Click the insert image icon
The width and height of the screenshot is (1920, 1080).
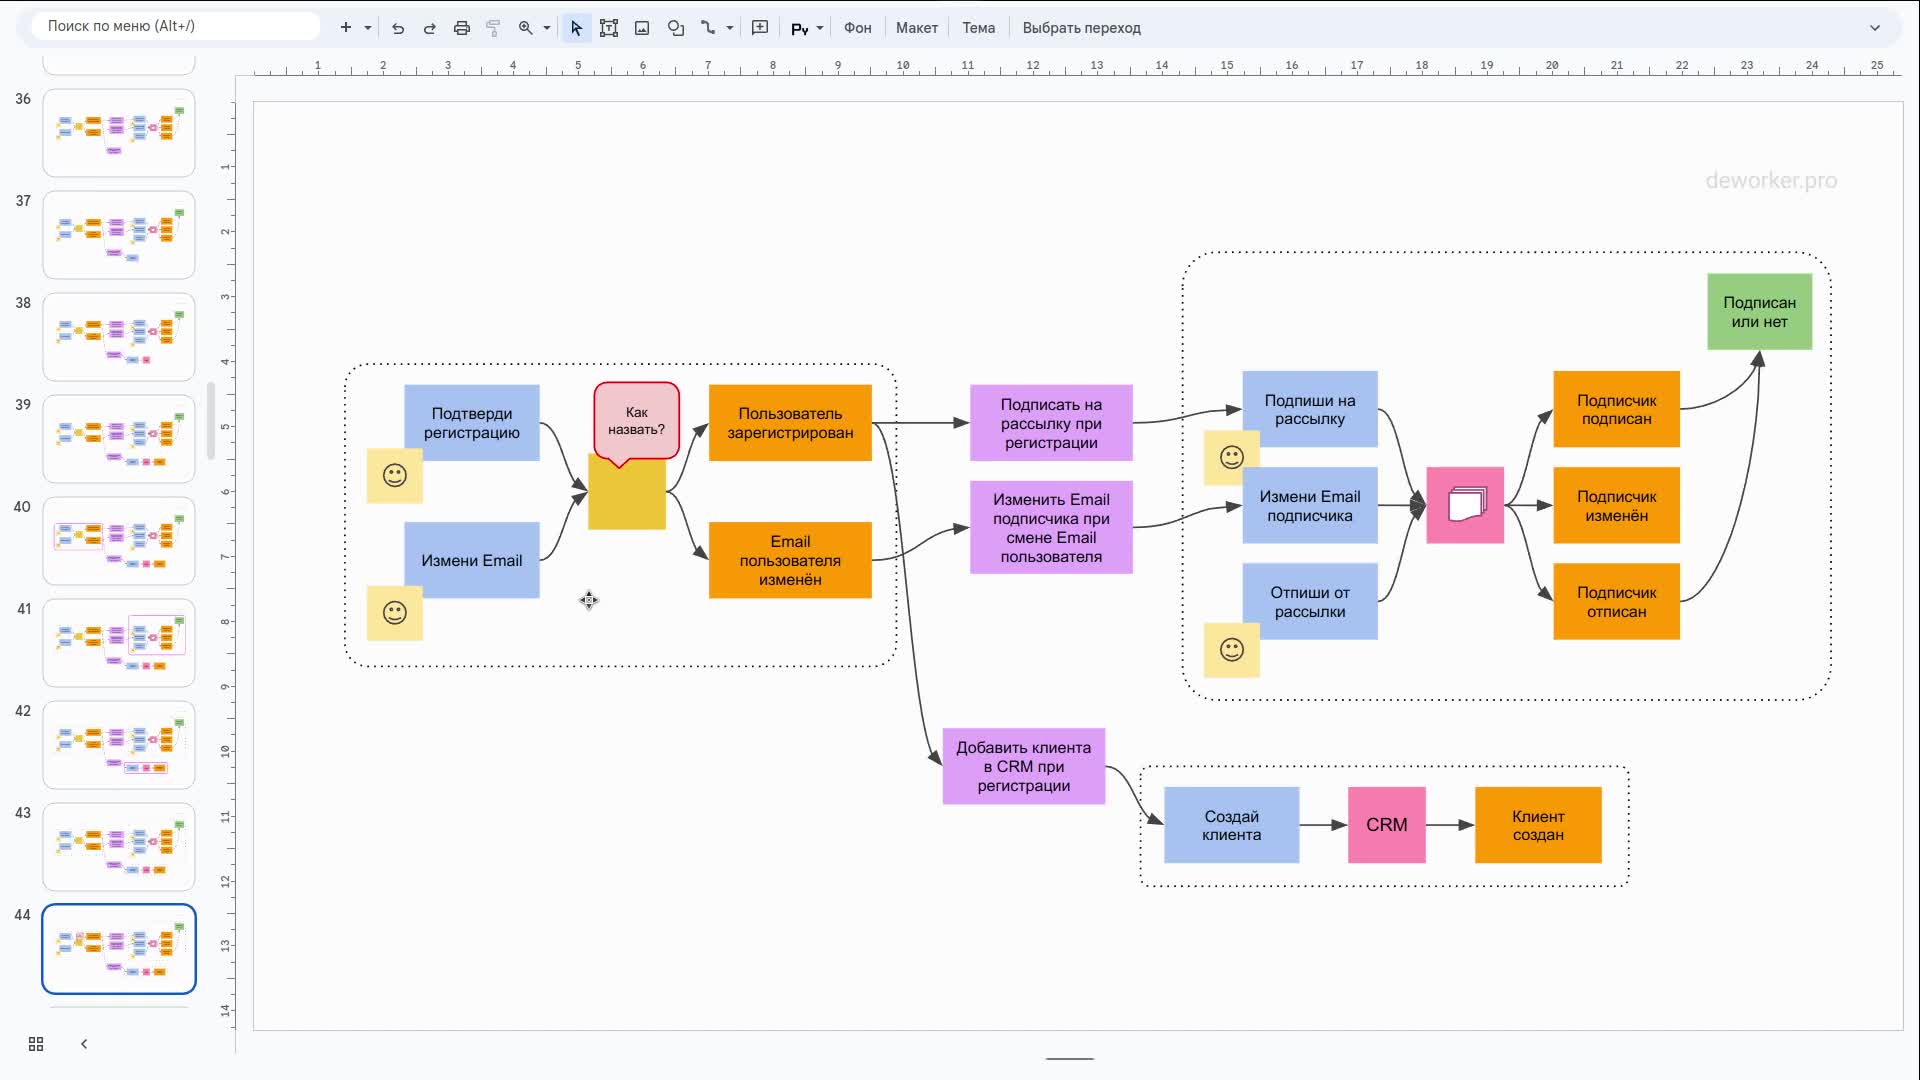pos(642,28)
